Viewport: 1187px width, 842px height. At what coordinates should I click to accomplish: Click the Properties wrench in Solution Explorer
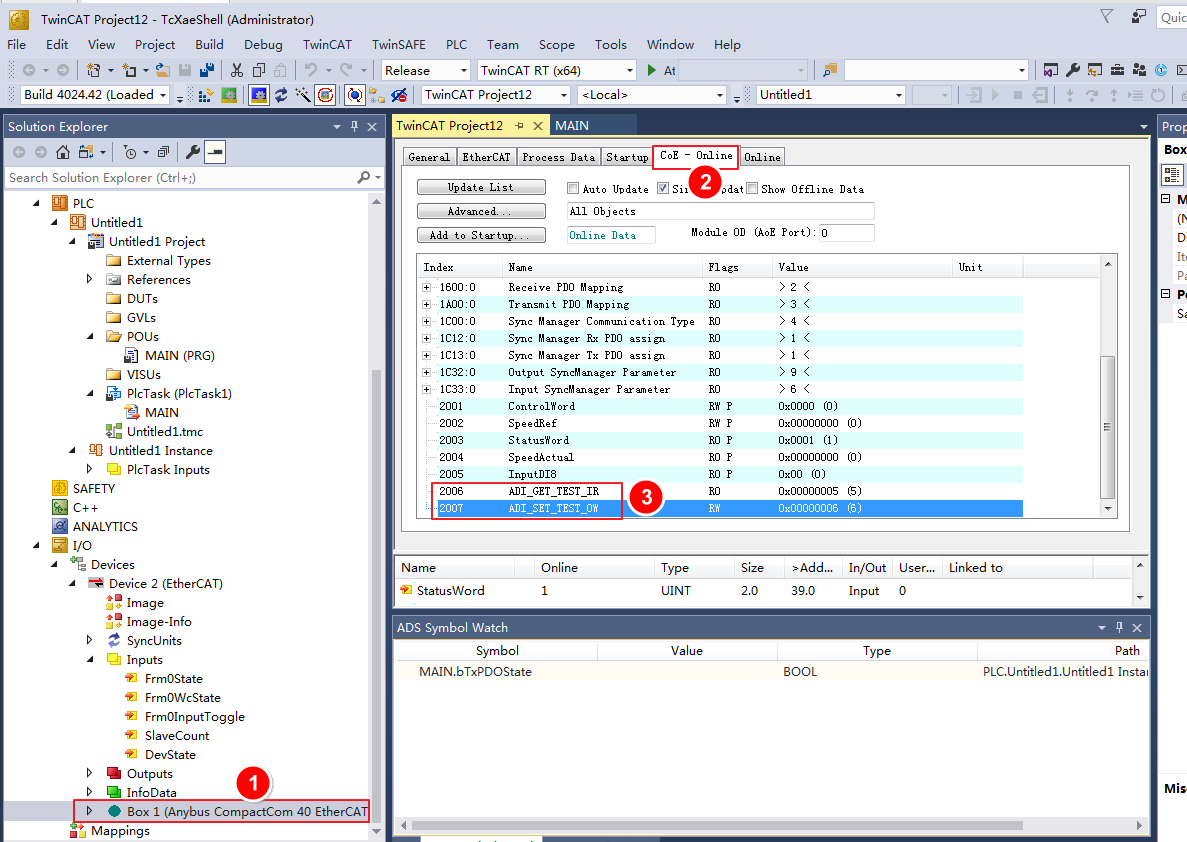click(193, 152)
